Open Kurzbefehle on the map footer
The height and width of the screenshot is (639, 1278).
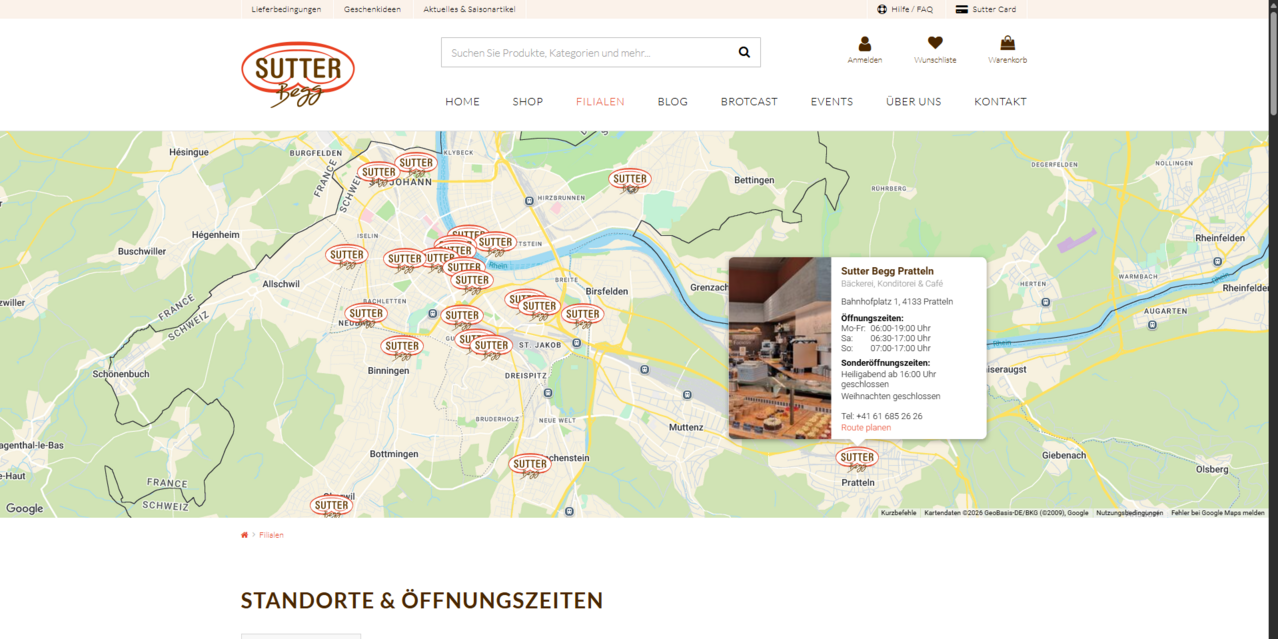898,513
